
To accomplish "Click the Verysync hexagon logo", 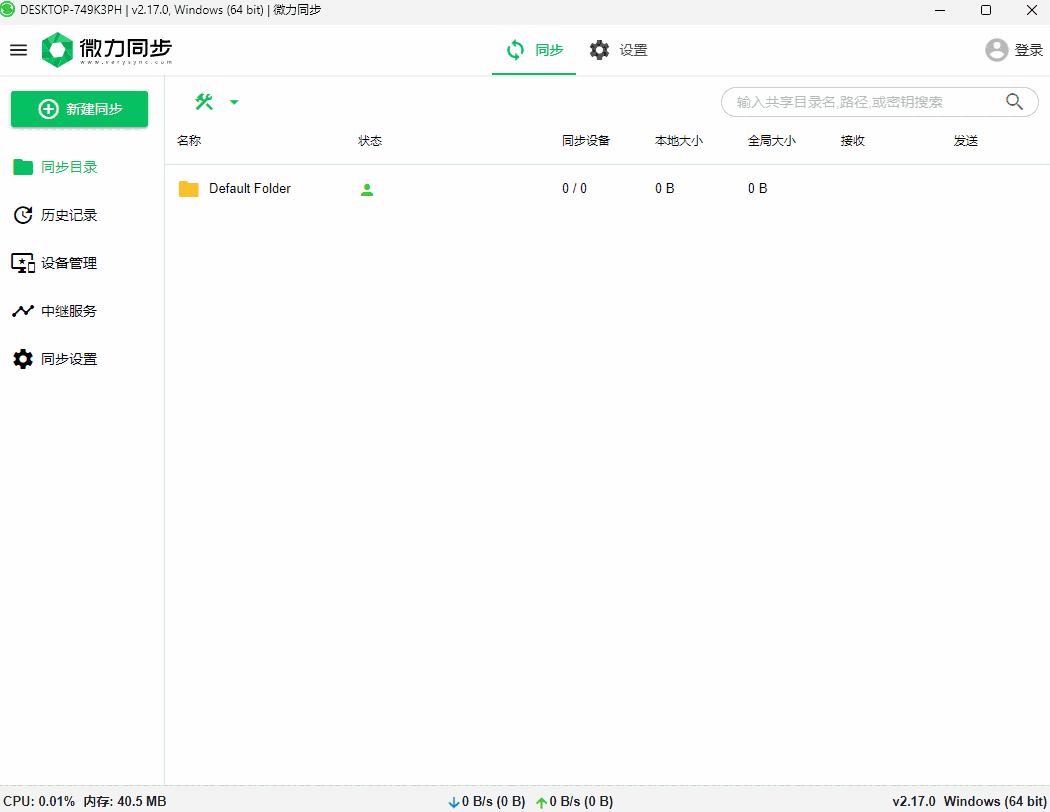I will [56, 49].
